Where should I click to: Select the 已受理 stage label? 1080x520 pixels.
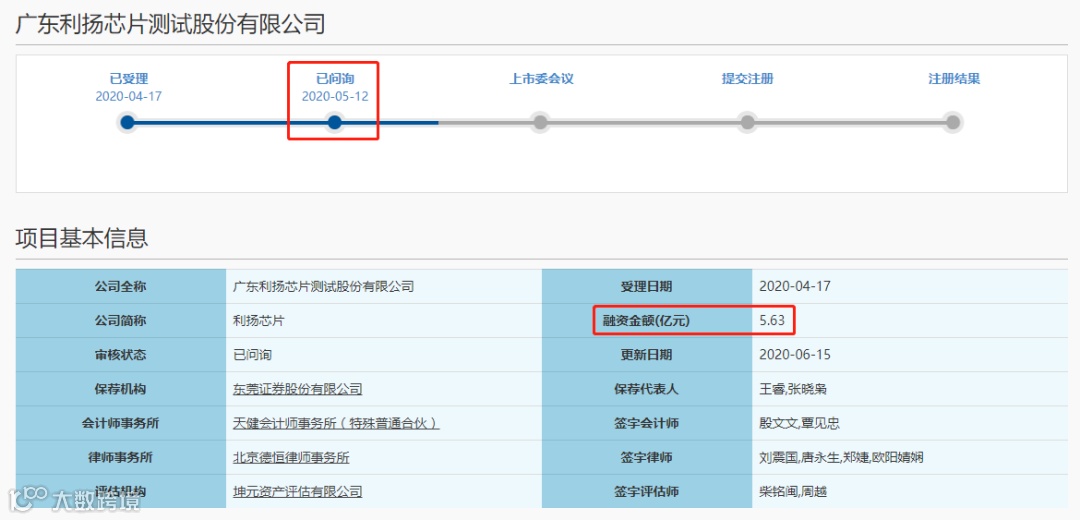point(129,79)
